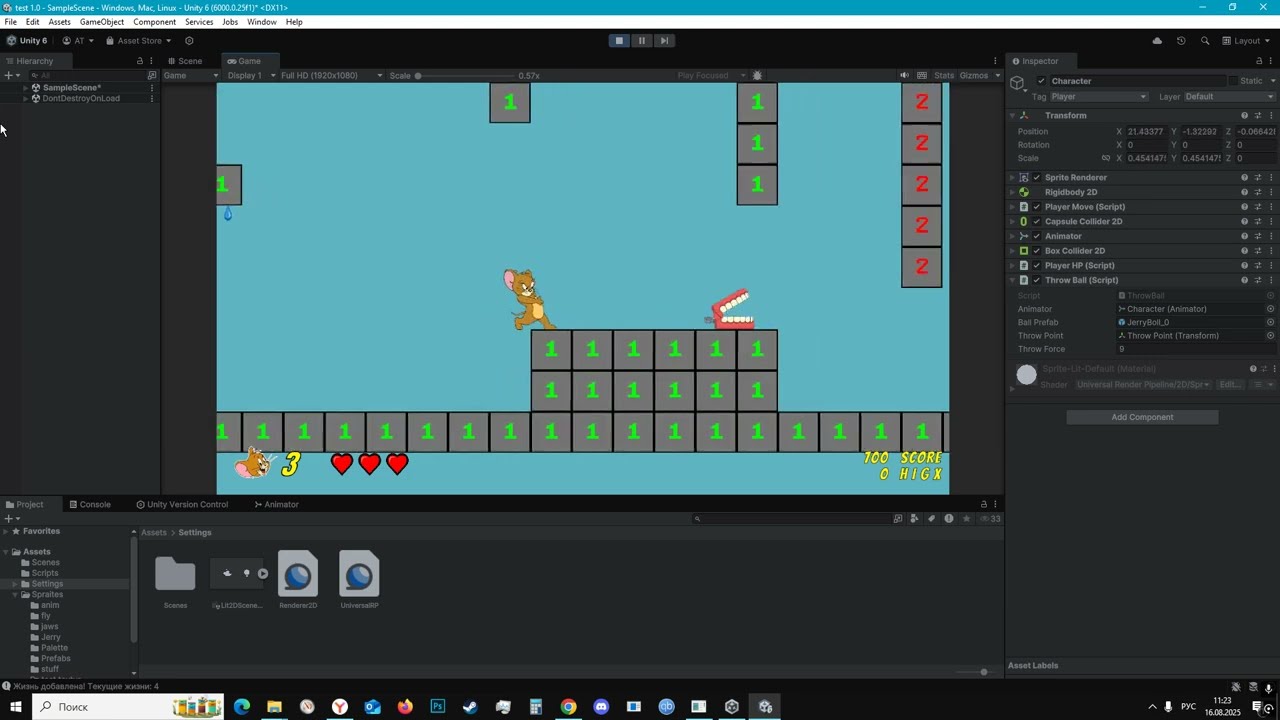Disable the Sprite Renderer component checkbox
This screenshot has width=1280, height=720.
tap(1036, 178)
